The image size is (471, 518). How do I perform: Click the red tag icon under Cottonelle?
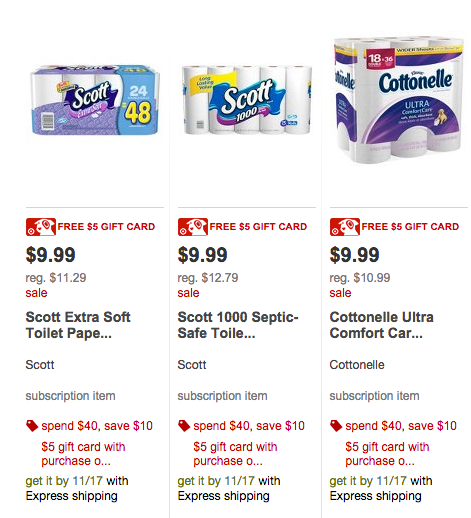pos(336,426)
